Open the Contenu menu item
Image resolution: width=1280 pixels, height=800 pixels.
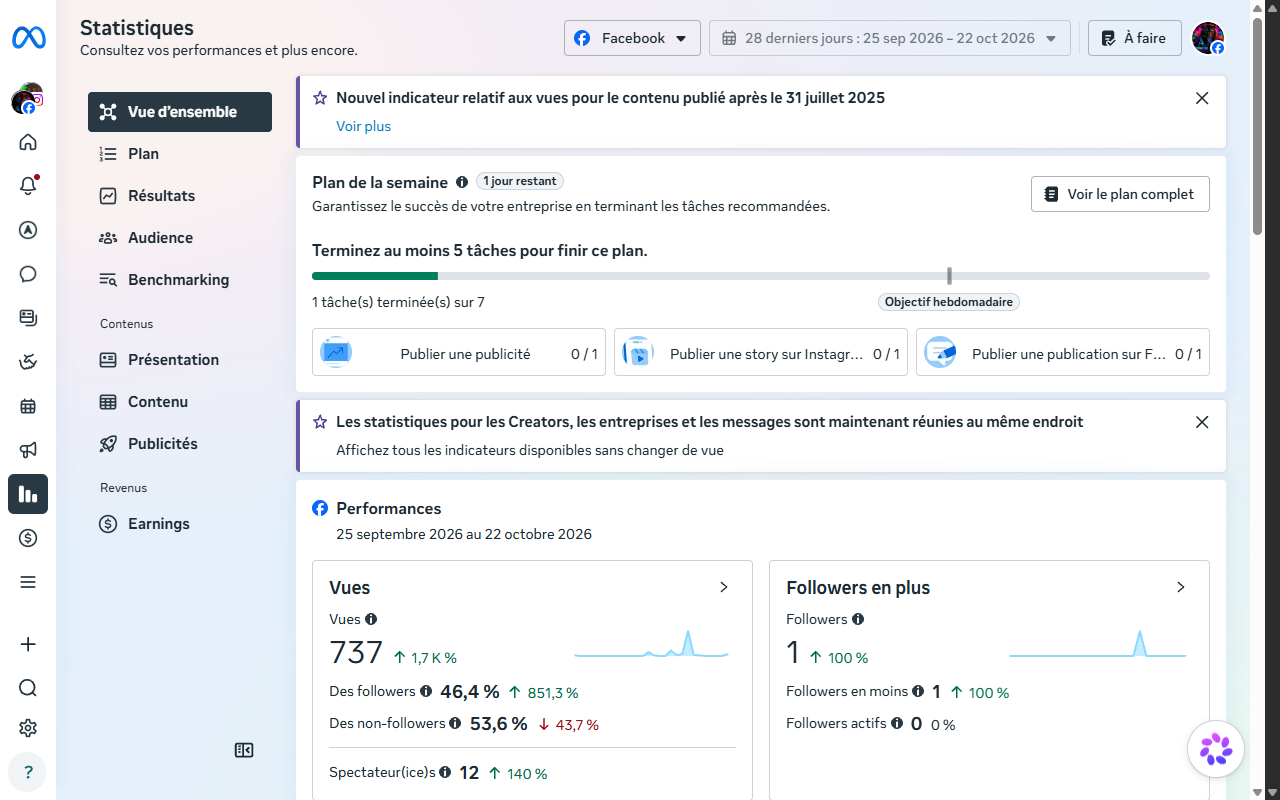[x=180, y=402]
